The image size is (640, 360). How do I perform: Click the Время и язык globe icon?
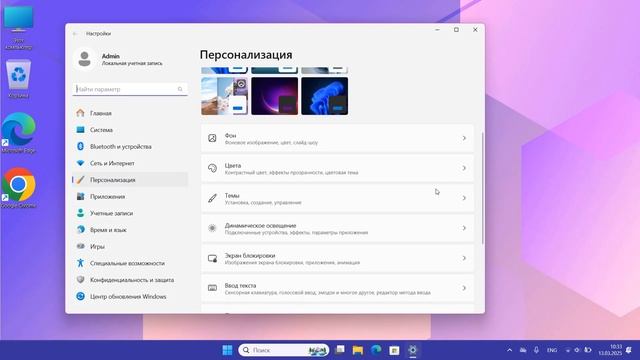(x=80, y=230)
